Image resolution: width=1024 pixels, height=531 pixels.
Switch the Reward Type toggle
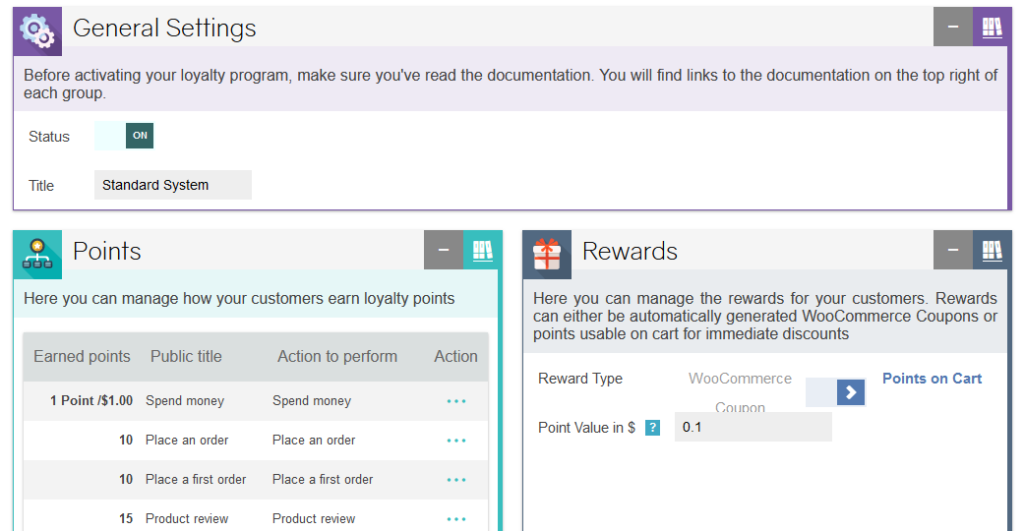(x=835, y=392)
